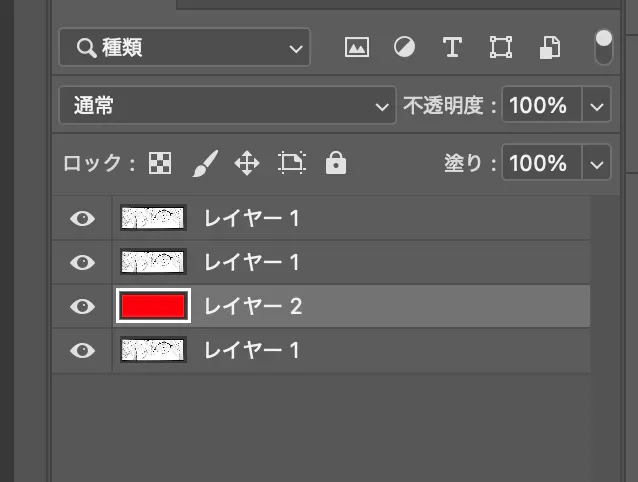
Task: Filter layers by pixel image type
Action: coord(357,47)
